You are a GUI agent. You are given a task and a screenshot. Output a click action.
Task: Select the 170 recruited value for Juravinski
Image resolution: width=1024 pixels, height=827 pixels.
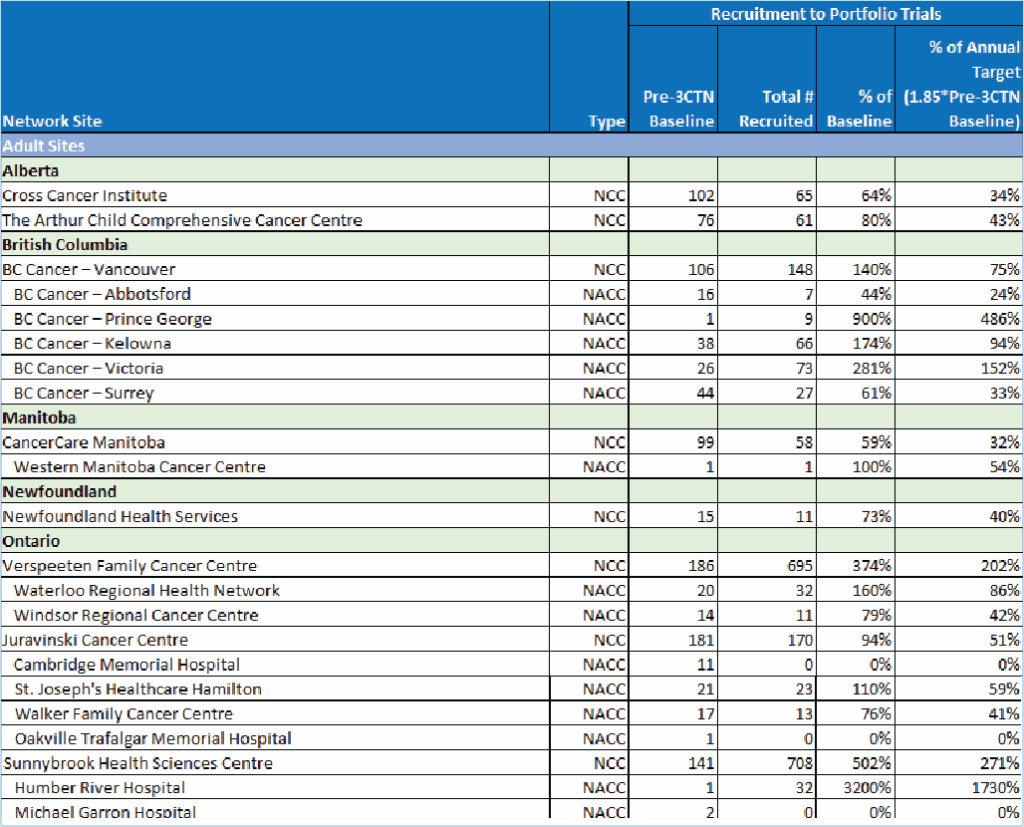click(800, 640)
